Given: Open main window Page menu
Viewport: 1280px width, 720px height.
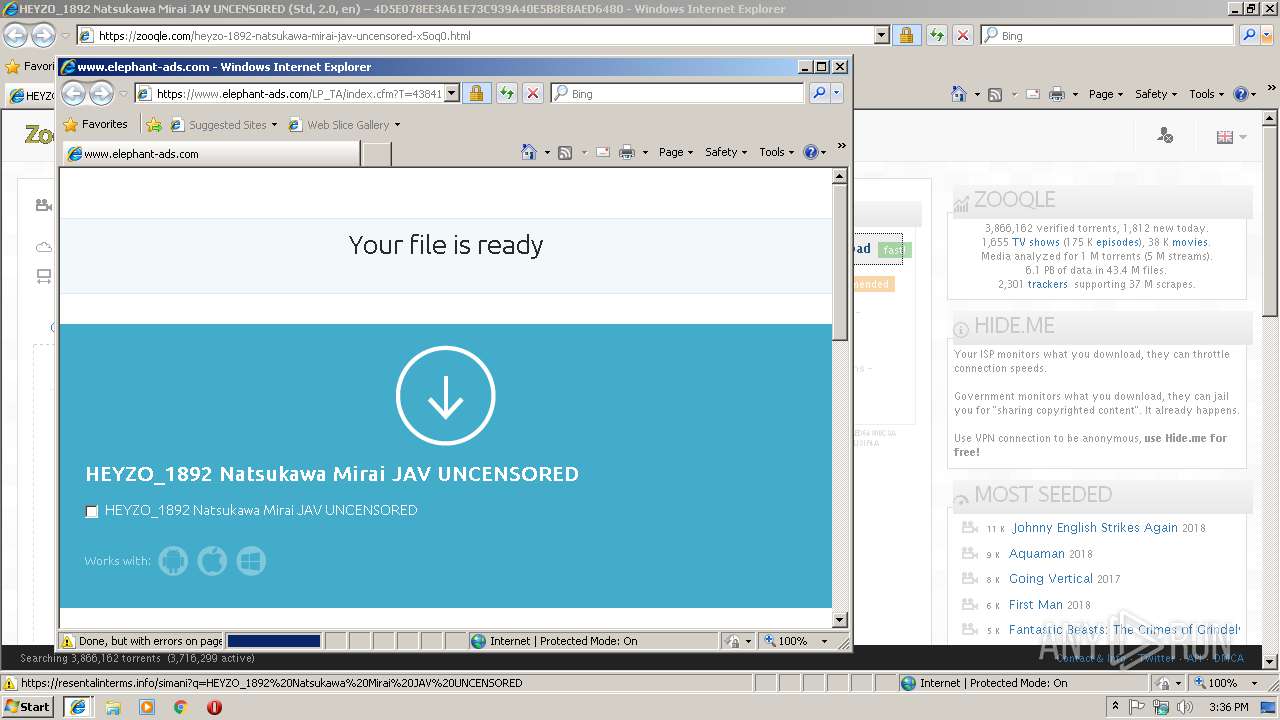Looking at the screenshot, I should point(1106,94).
